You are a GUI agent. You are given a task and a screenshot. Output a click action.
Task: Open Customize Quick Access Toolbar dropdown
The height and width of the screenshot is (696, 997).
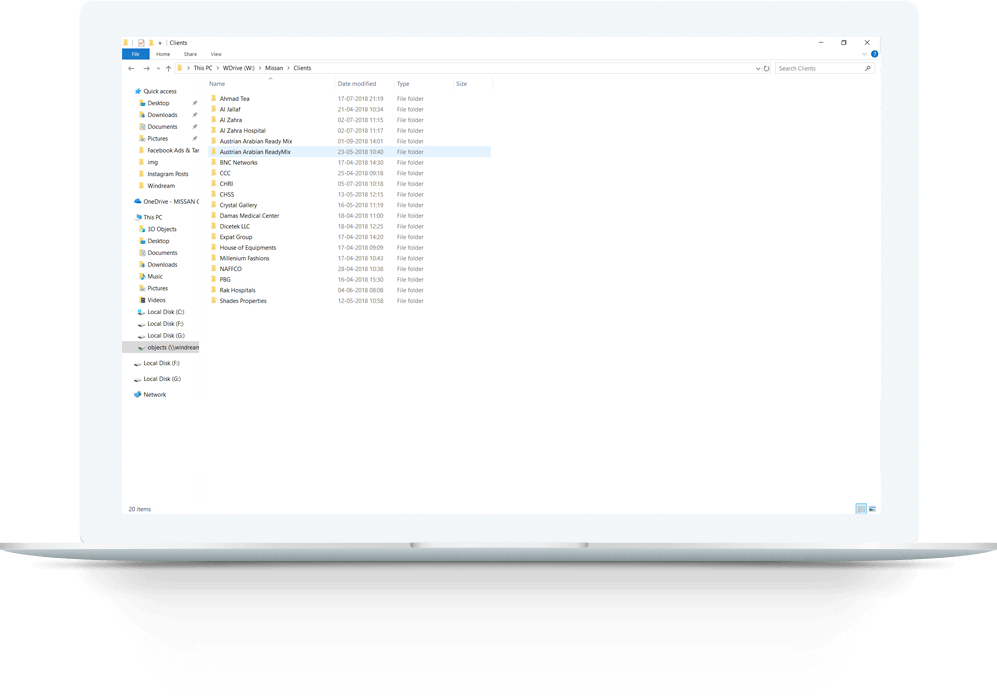tap(160, 43)
